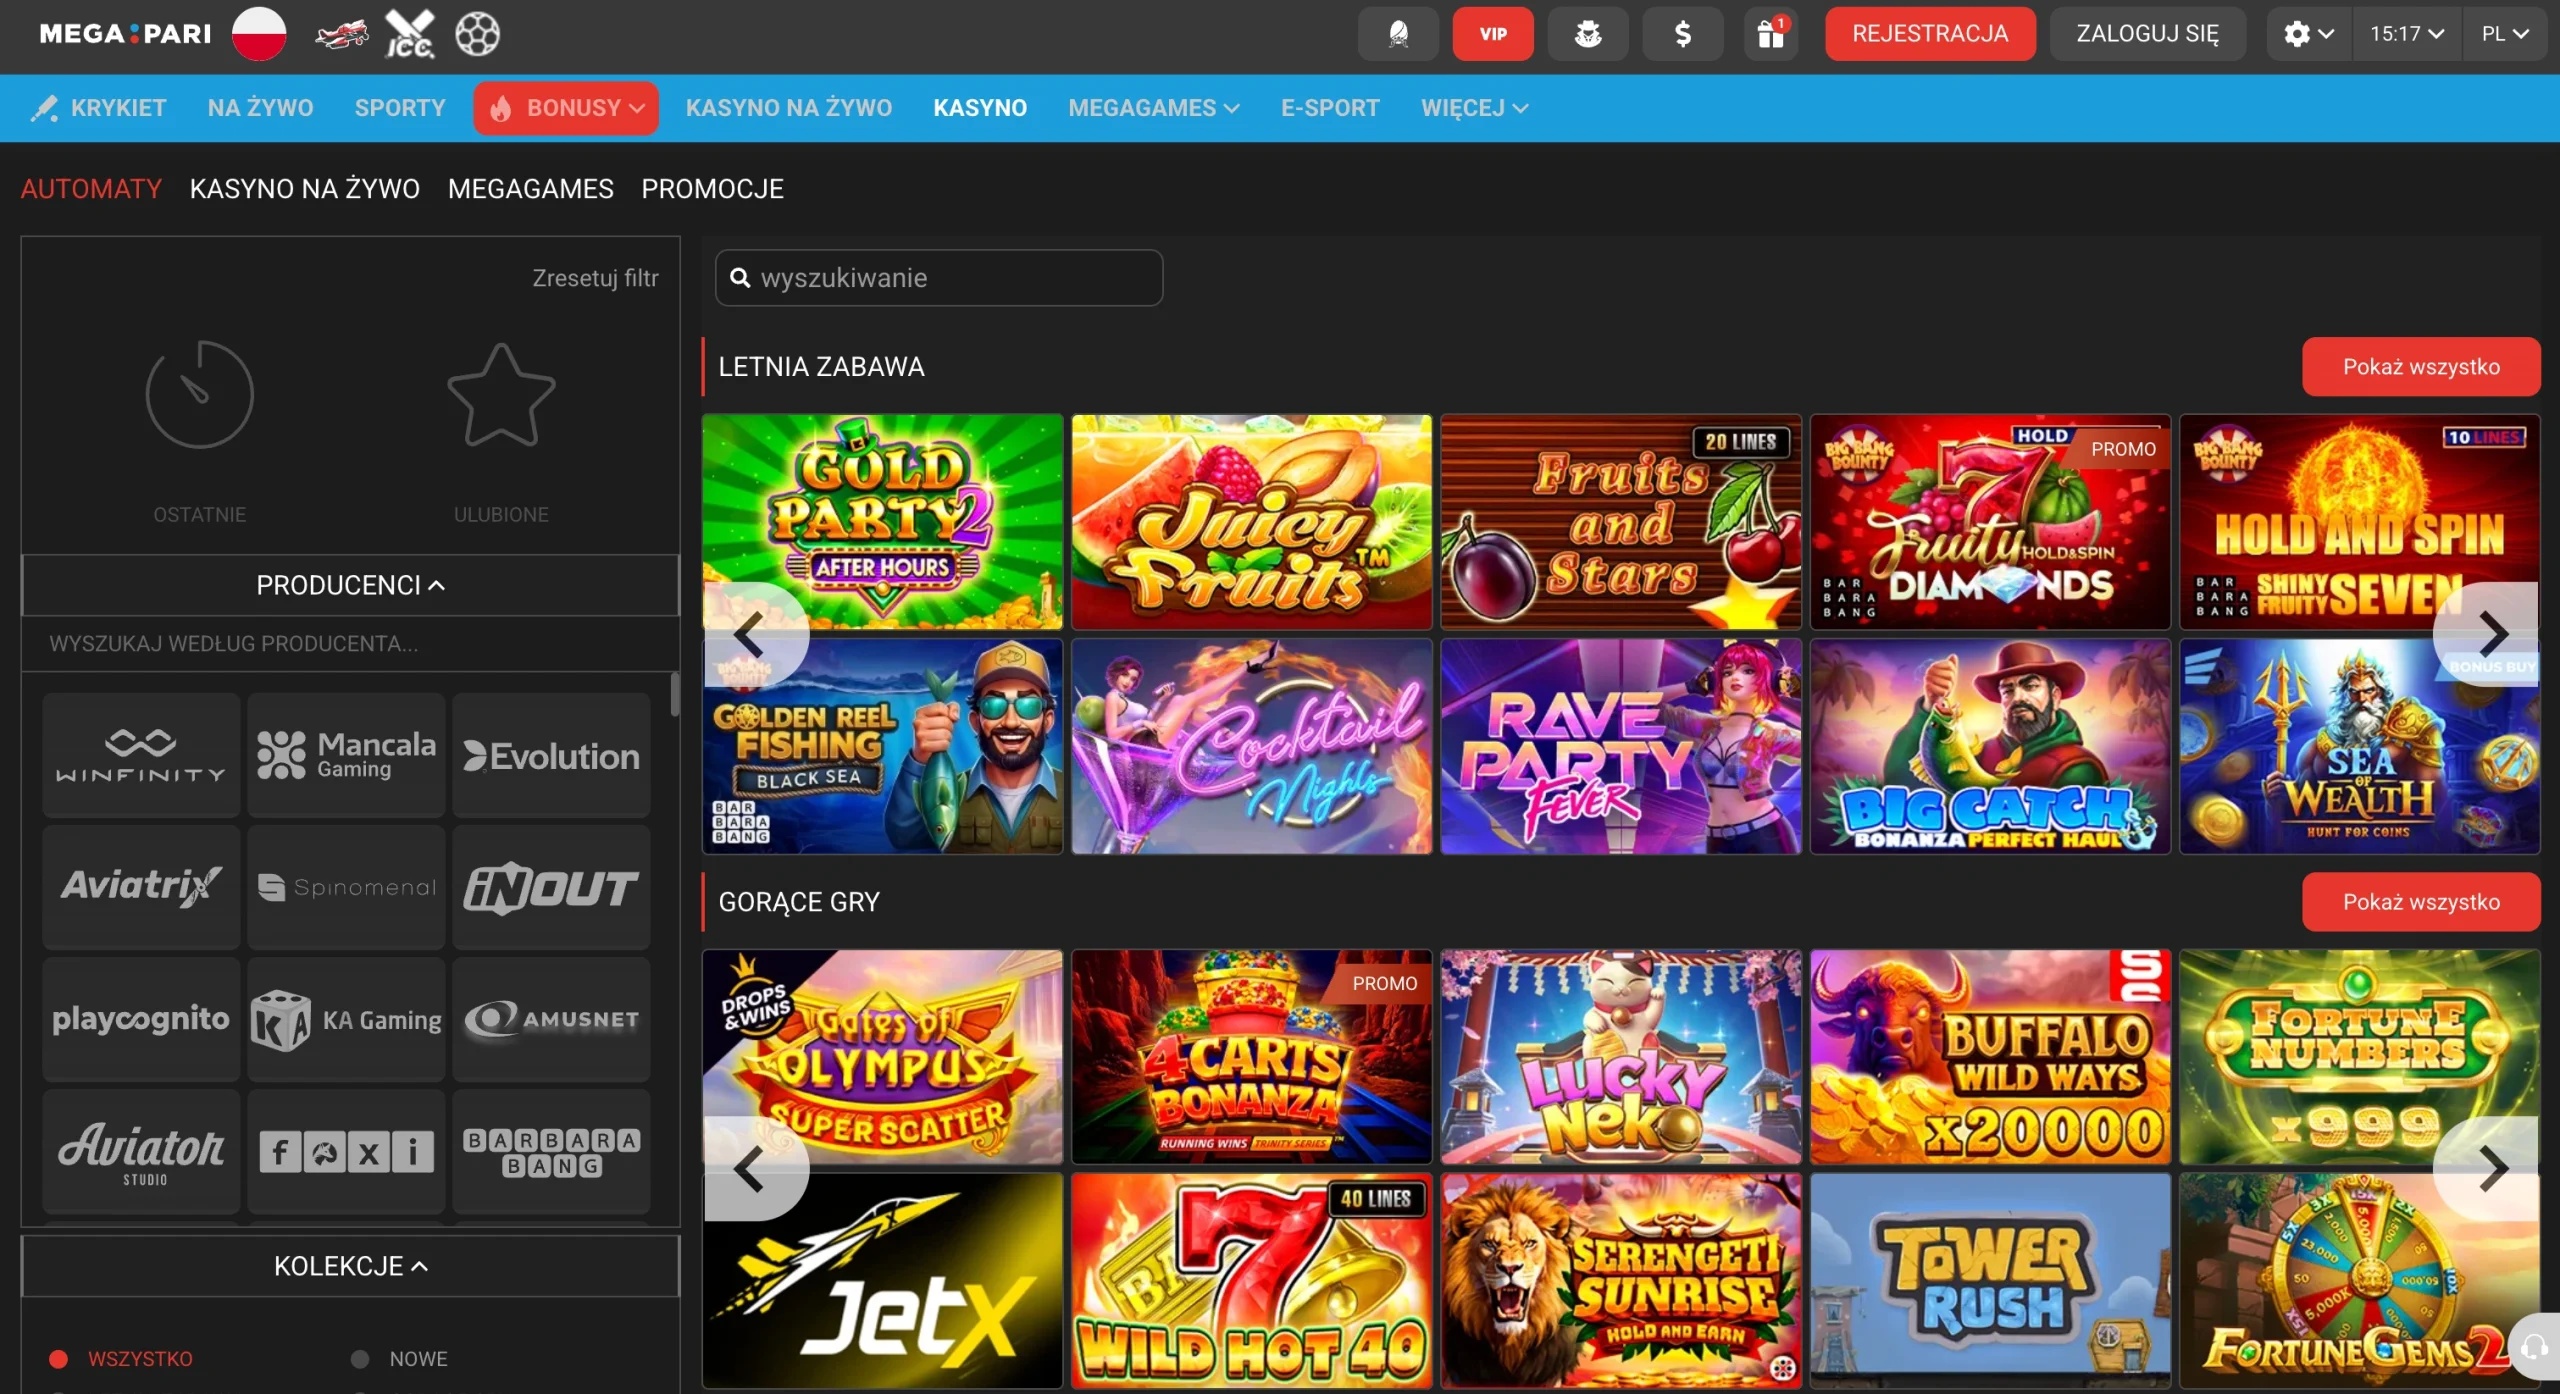Image resolution: width=2560 pixels, height=1394 pixels.
Task: Click the detective hat icon button
Action: (x=1588, y=34)
